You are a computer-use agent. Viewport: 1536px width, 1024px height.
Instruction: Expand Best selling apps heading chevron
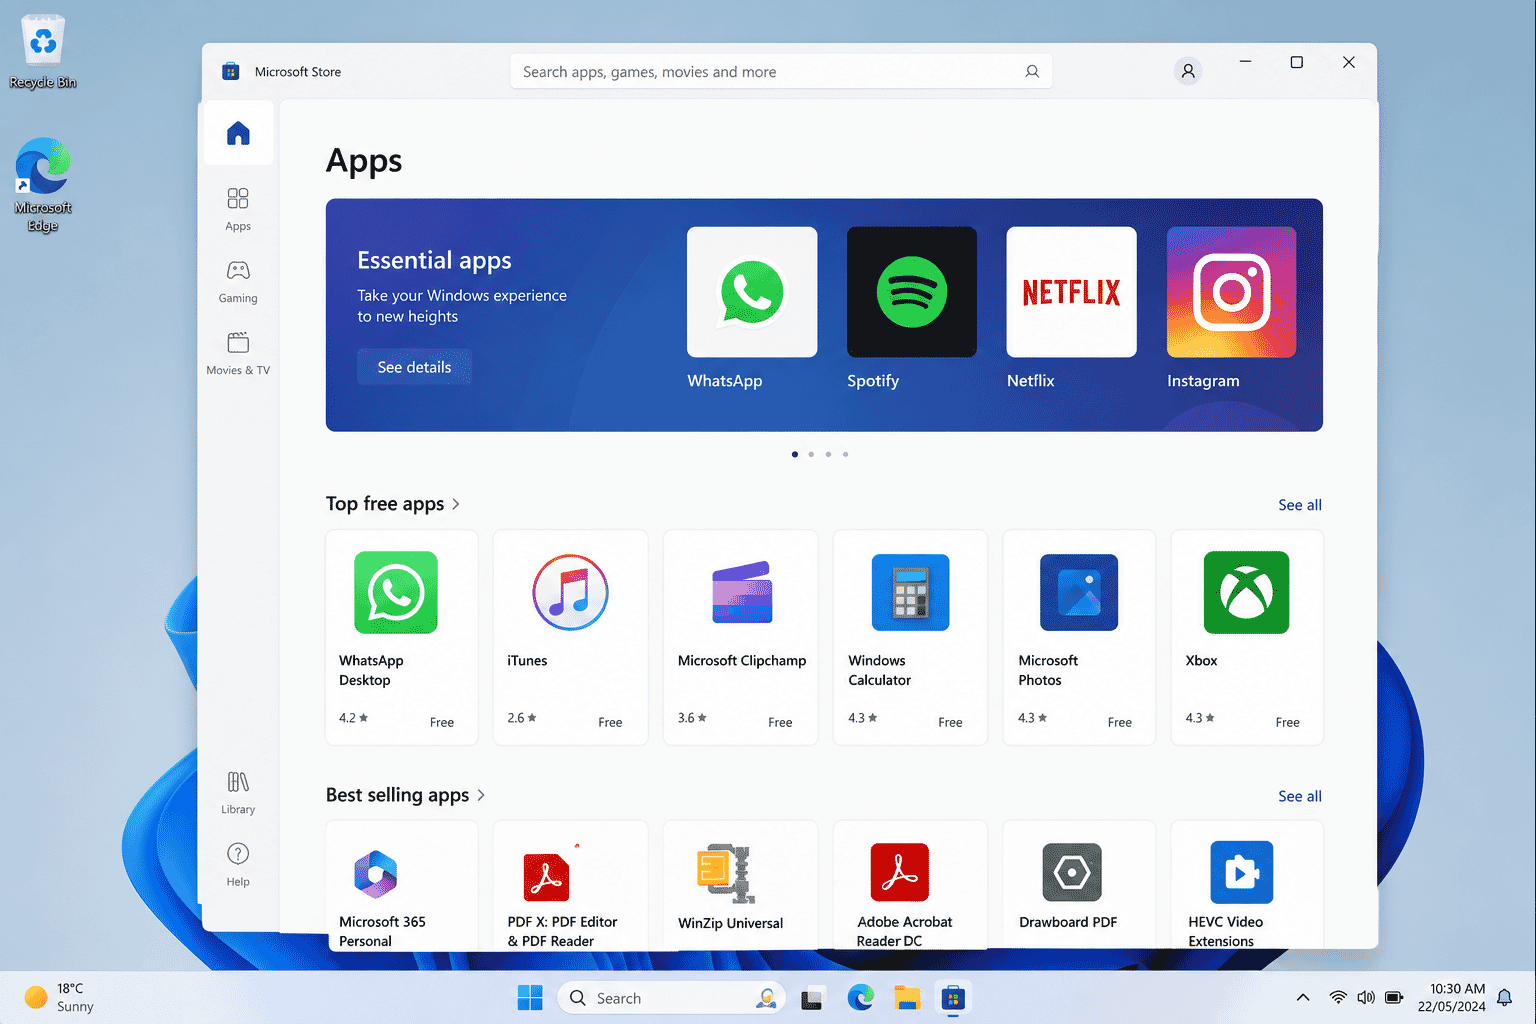pyautogui.click(x=481, y=795)
